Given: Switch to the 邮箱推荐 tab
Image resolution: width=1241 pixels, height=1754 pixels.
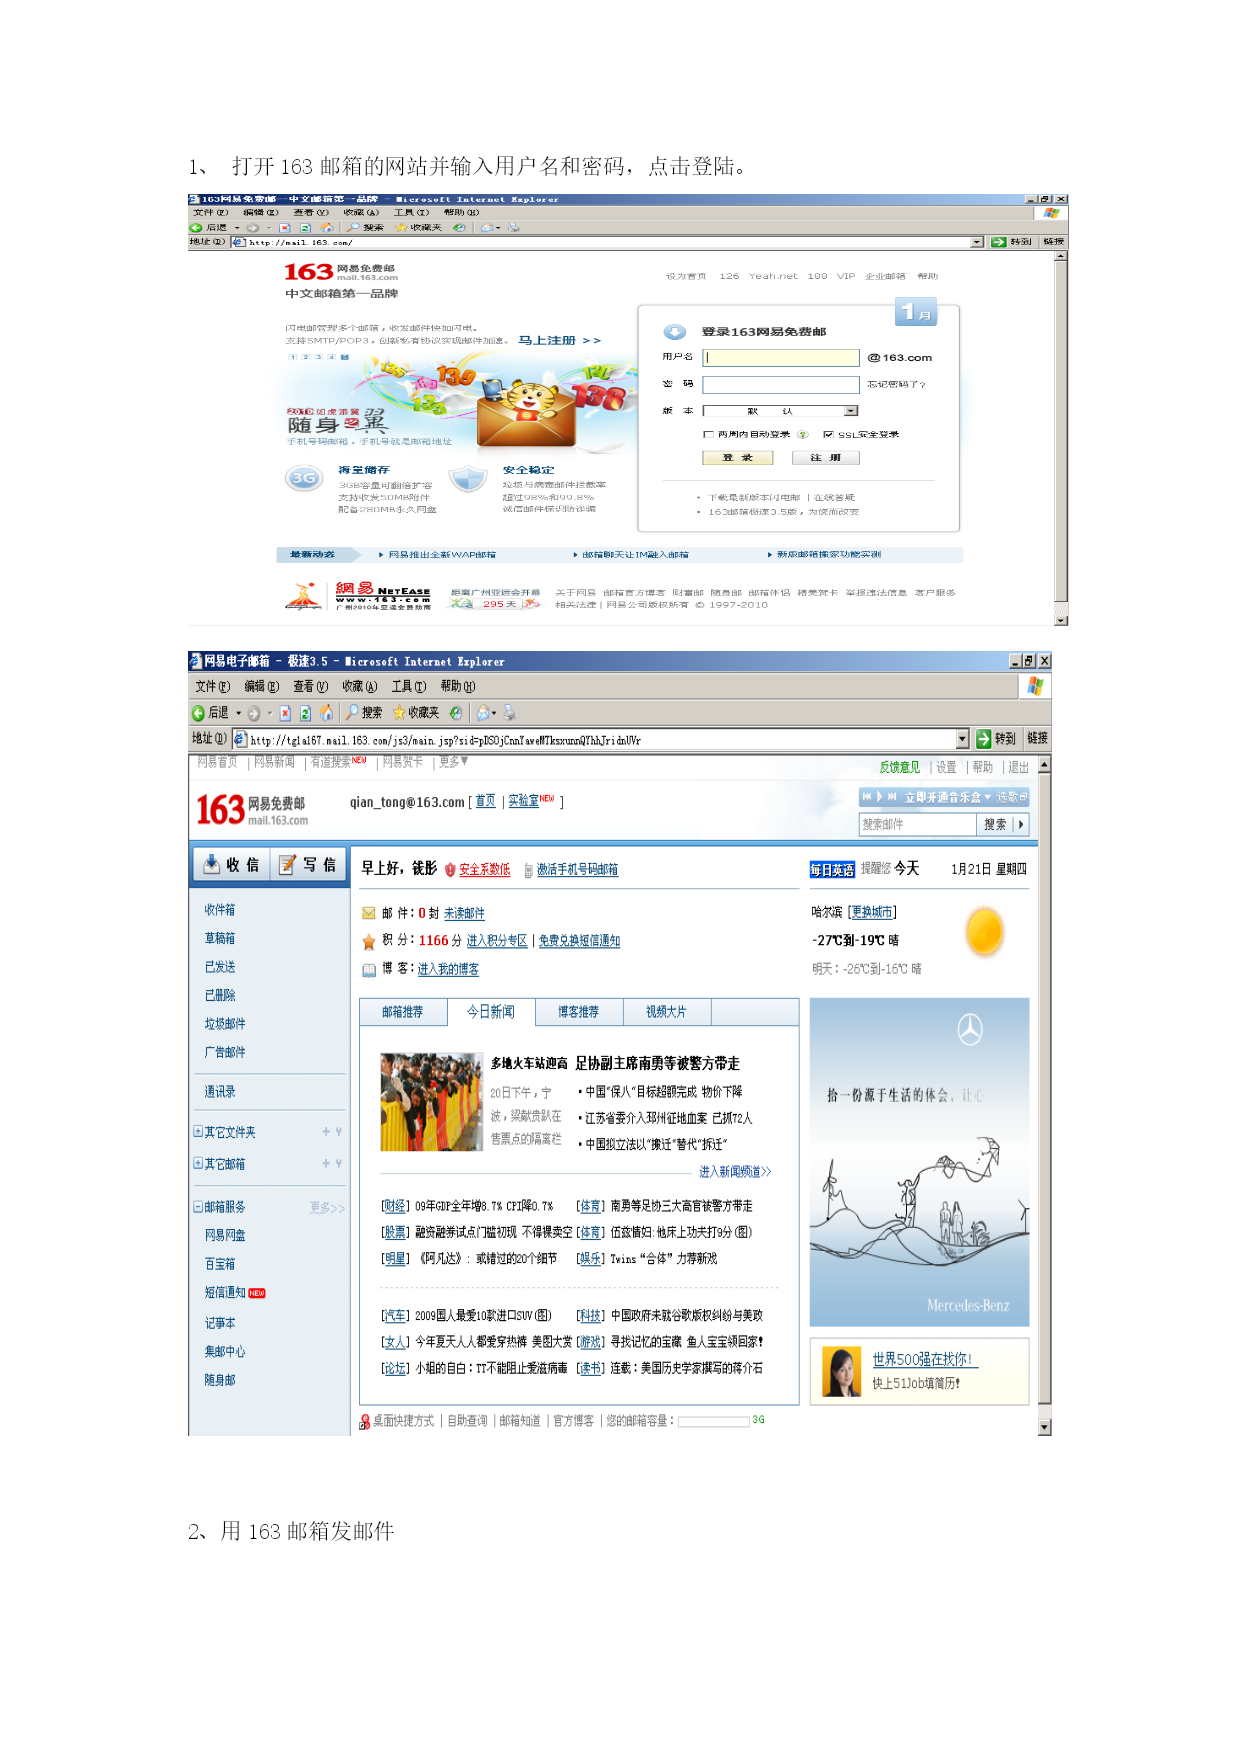Looking at the screenshot, I should click(x=403, y=1012).
